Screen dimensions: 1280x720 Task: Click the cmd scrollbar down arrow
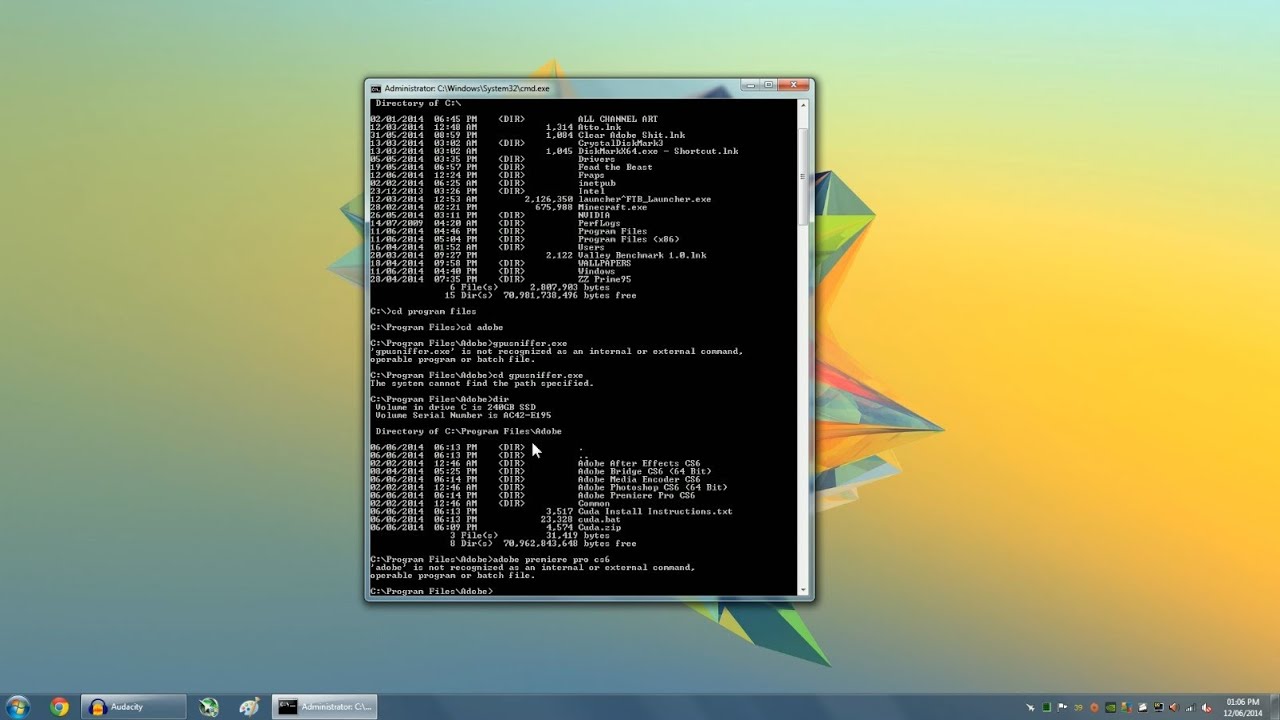point(803,592)
